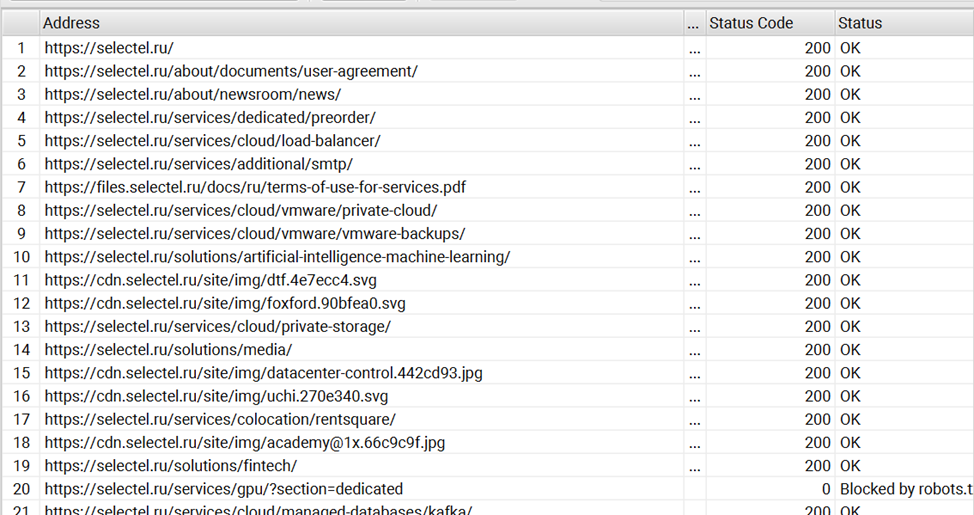Click row number 20
The height and width of the screenshot is (515, 974).
pos(22,490)
